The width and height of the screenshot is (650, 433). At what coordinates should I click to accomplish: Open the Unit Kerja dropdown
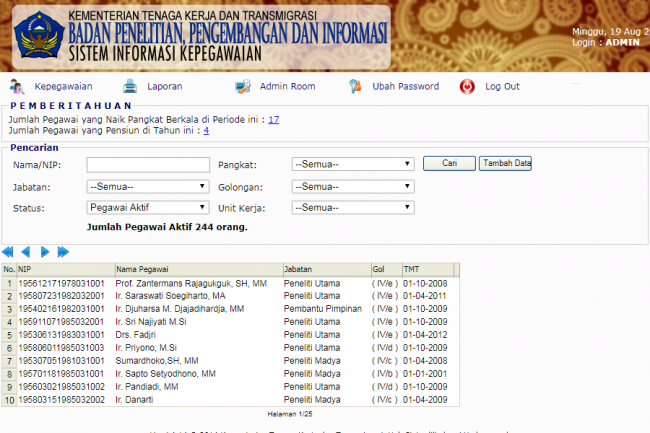[x=353, y=207]
